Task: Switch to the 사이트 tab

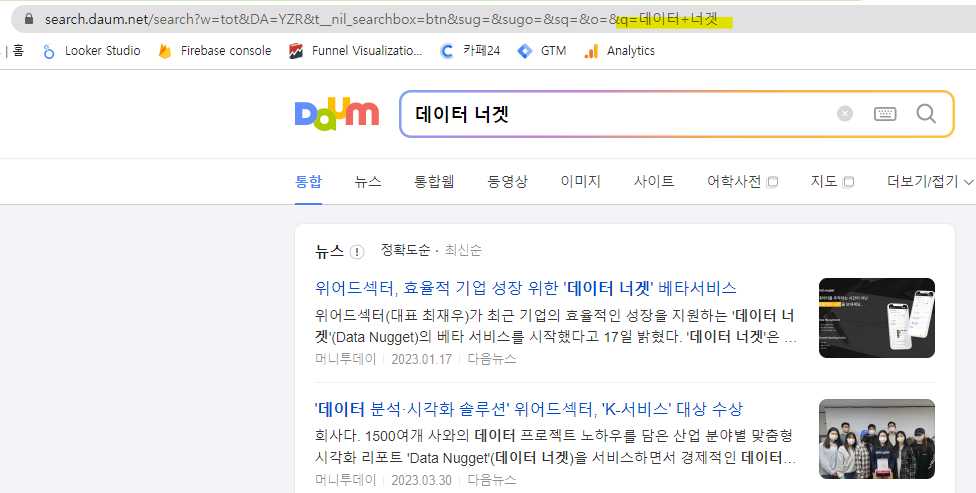Action: click(654, 181)
